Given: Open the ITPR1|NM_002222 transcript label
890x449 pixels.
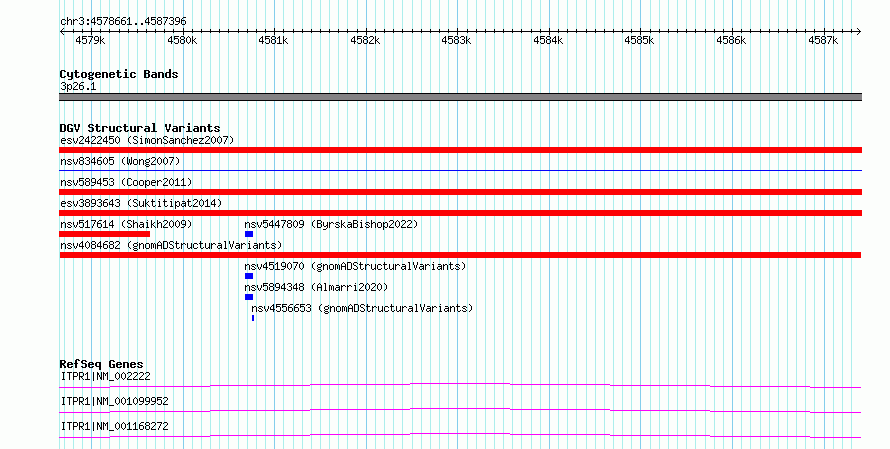Looking at the screenshot, I should (x=105, y=376).
